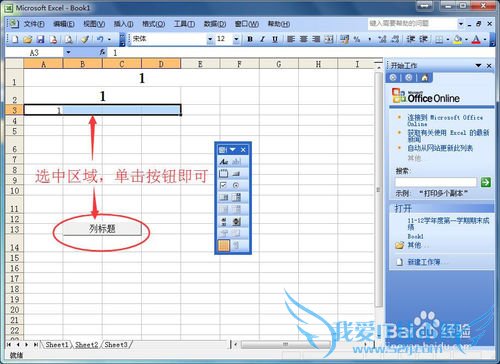Toggle Bold formatting
This screenshot has width=500, height=364.
point(250,39)
